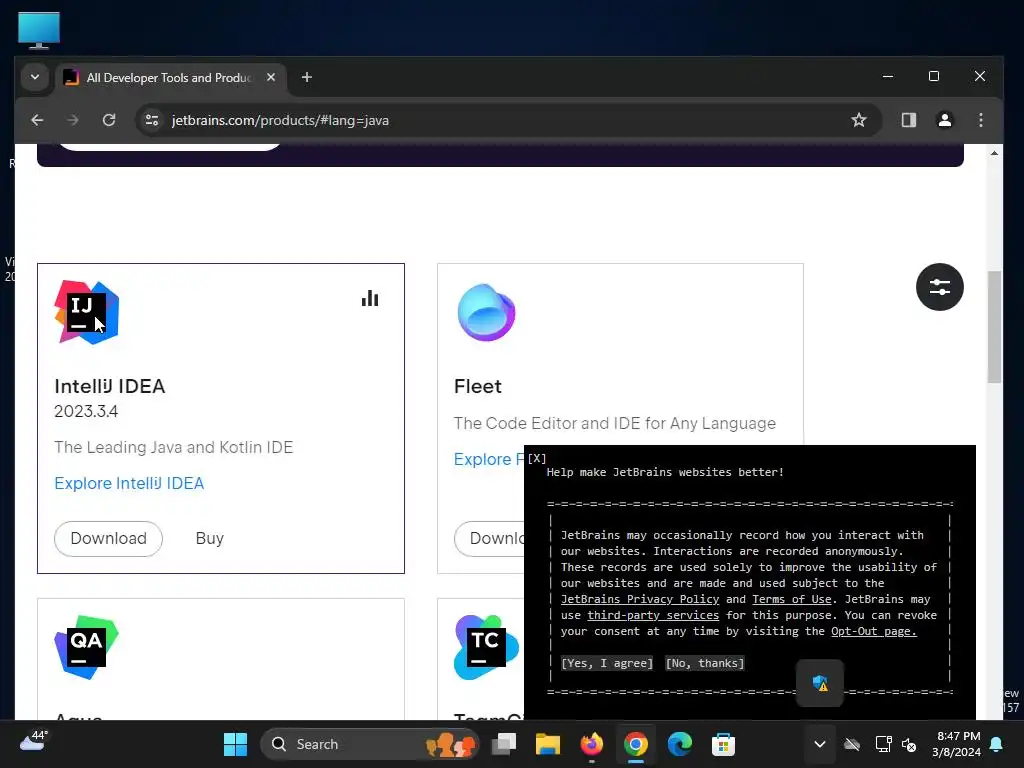
Task: Expand the tab search dropdown
Action: coord(35,77)
